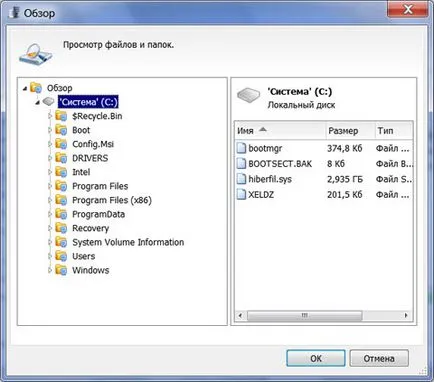This screenshot has height=382, width=434.
Task: Click the Boot folder icon
Action: [x=61, y=130]
